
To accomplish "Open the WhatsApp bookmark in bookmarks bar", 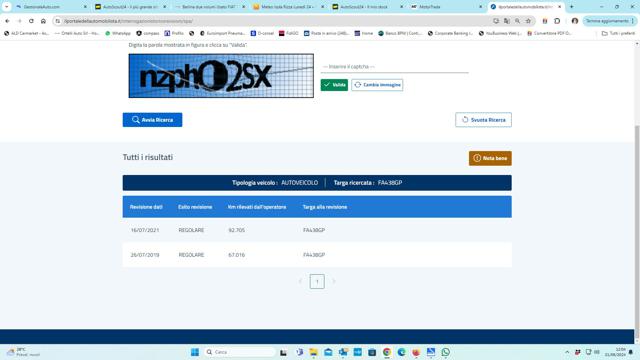I will (x=118, y=33).
